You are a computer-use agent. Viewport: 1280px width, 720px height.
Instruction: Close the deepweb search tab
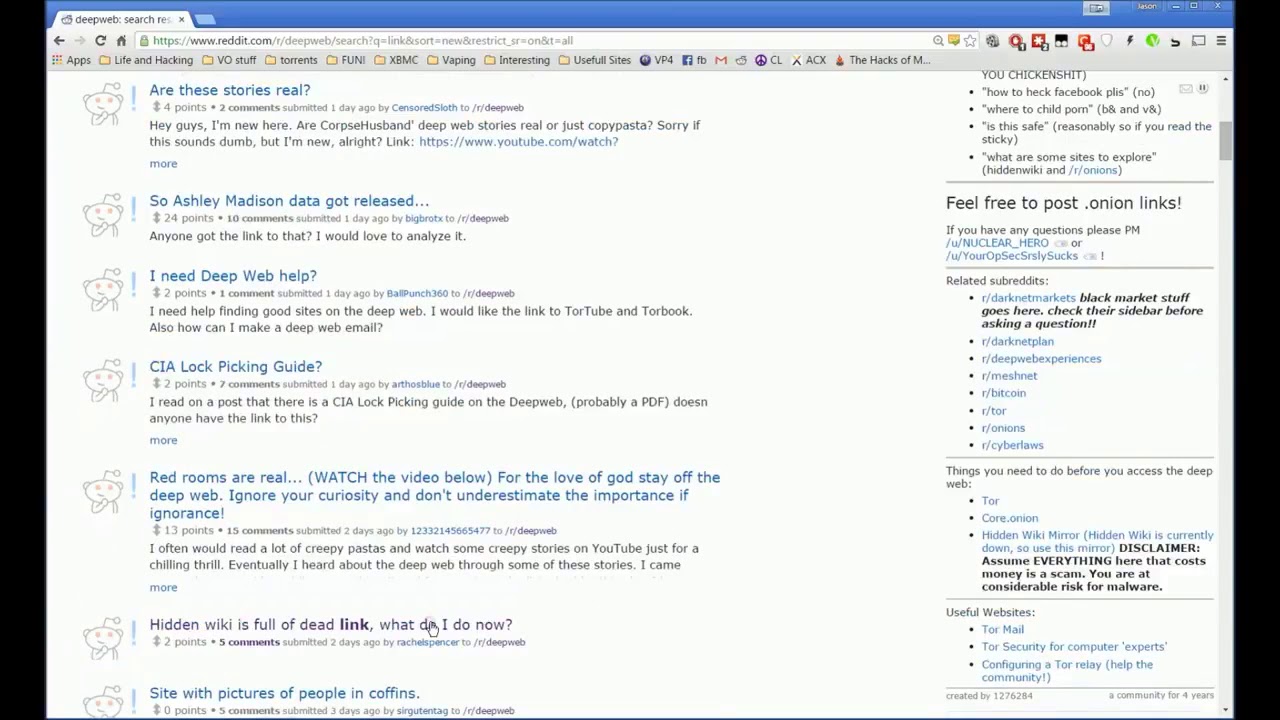181,19
